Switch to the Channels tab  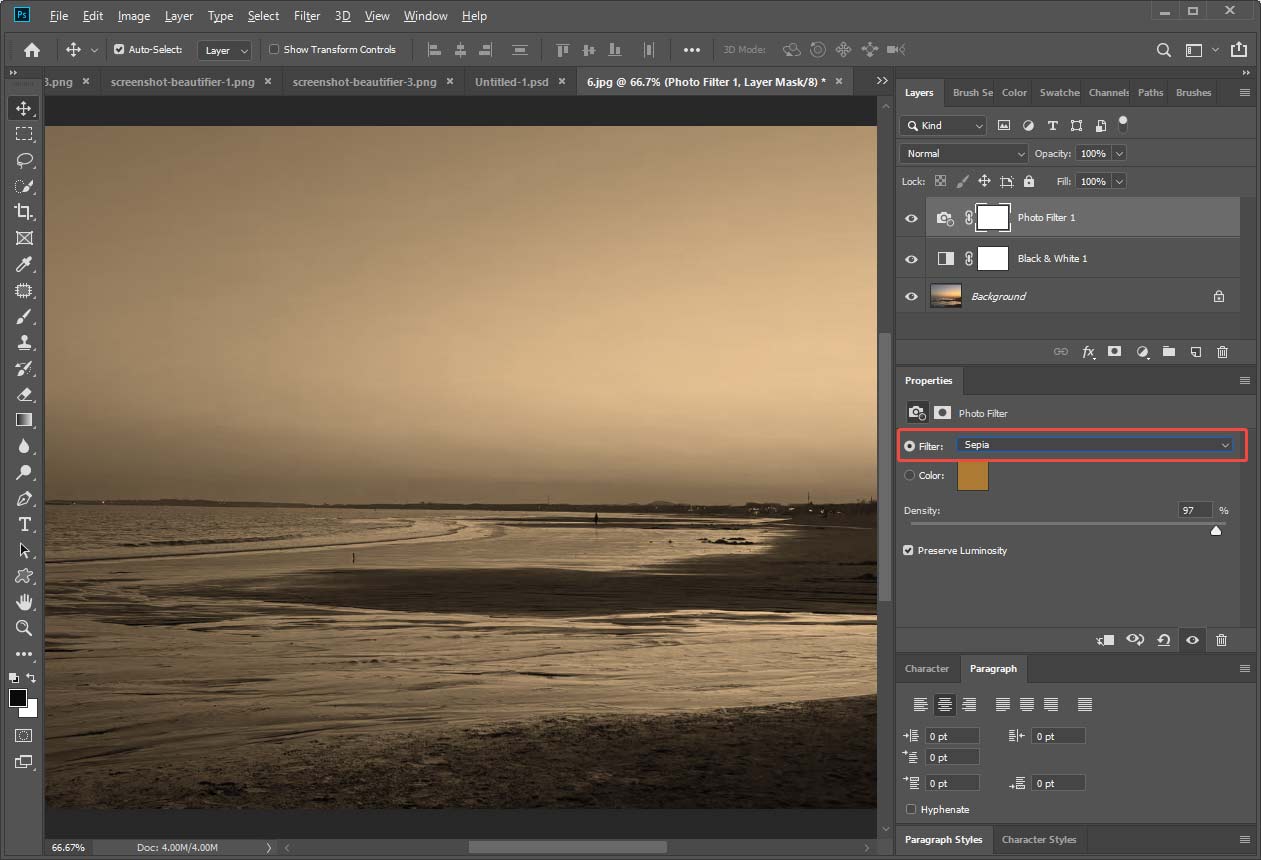click(1107, 92)
